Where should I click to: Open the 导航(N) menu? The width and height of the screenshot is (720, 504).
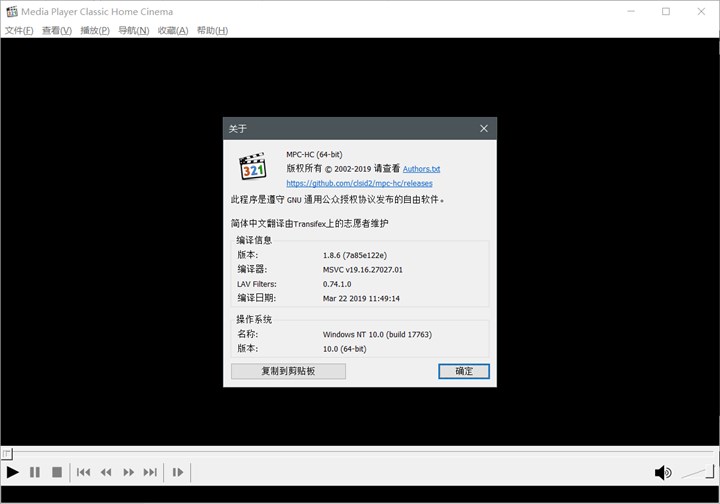(x=134, y=30)
